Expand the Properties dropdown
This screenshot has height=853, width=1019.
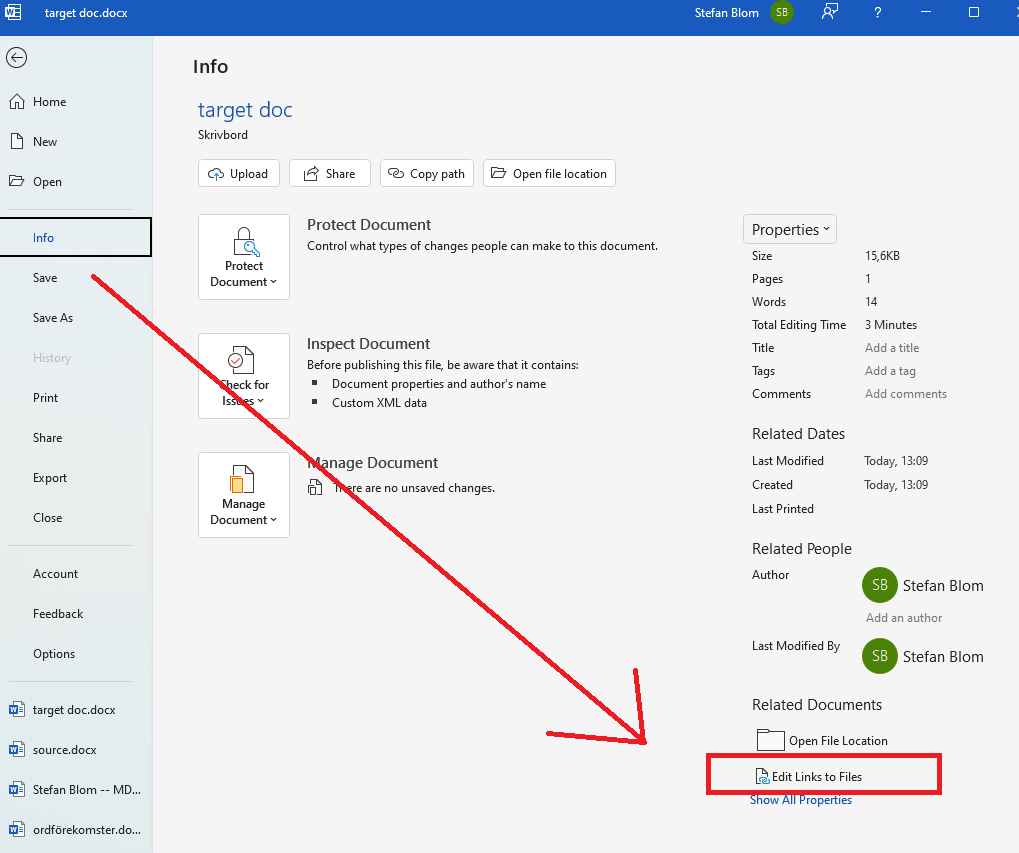pyautogui.click(x=790, y=229)
